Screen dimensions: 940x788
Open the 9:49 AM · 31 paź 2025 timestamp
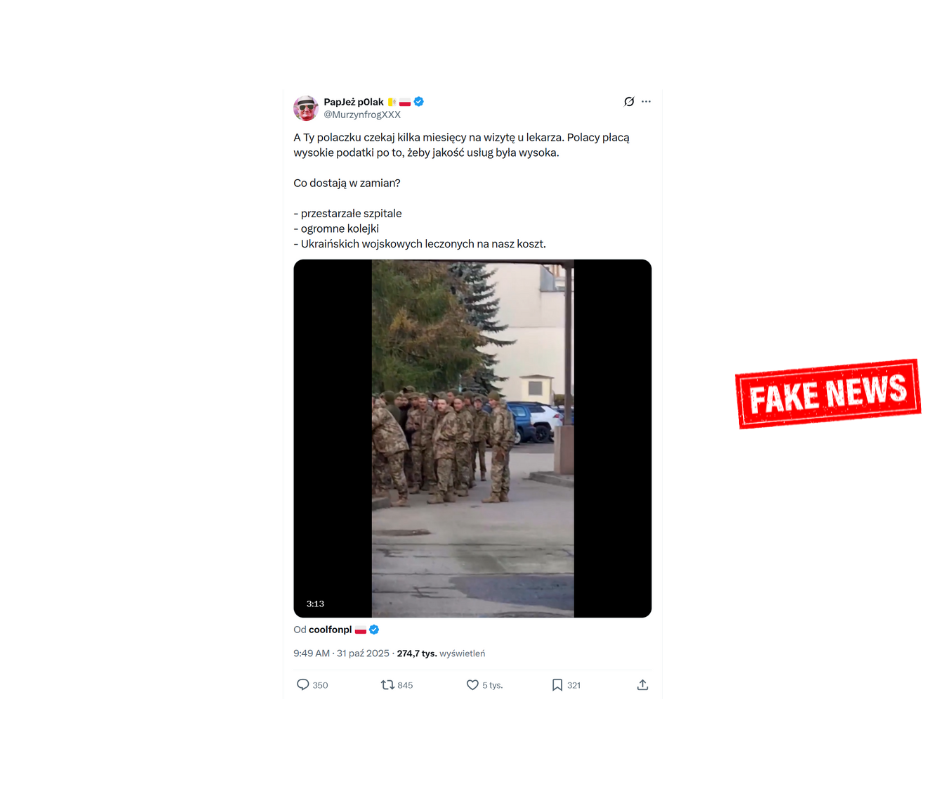340,654
